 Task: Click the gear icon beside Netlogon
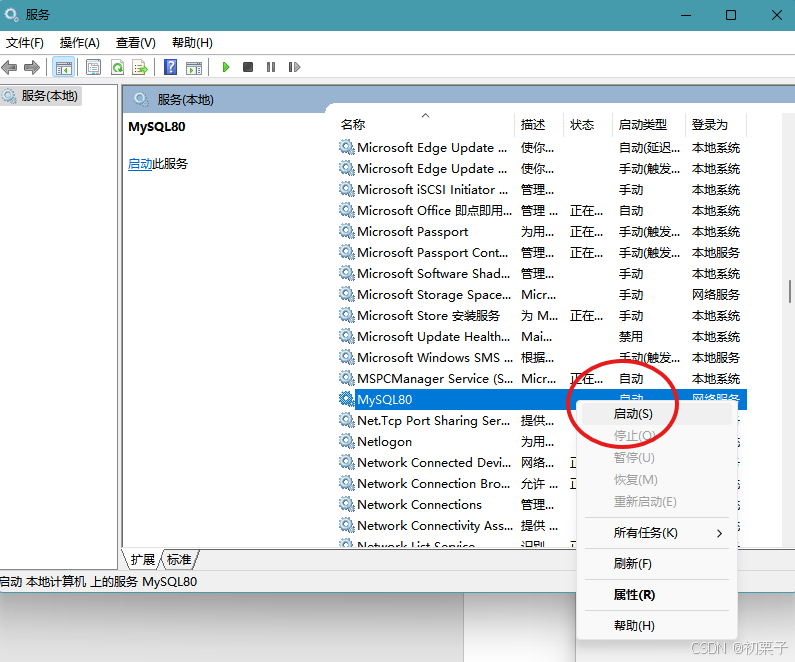click(x=347, y=442)
